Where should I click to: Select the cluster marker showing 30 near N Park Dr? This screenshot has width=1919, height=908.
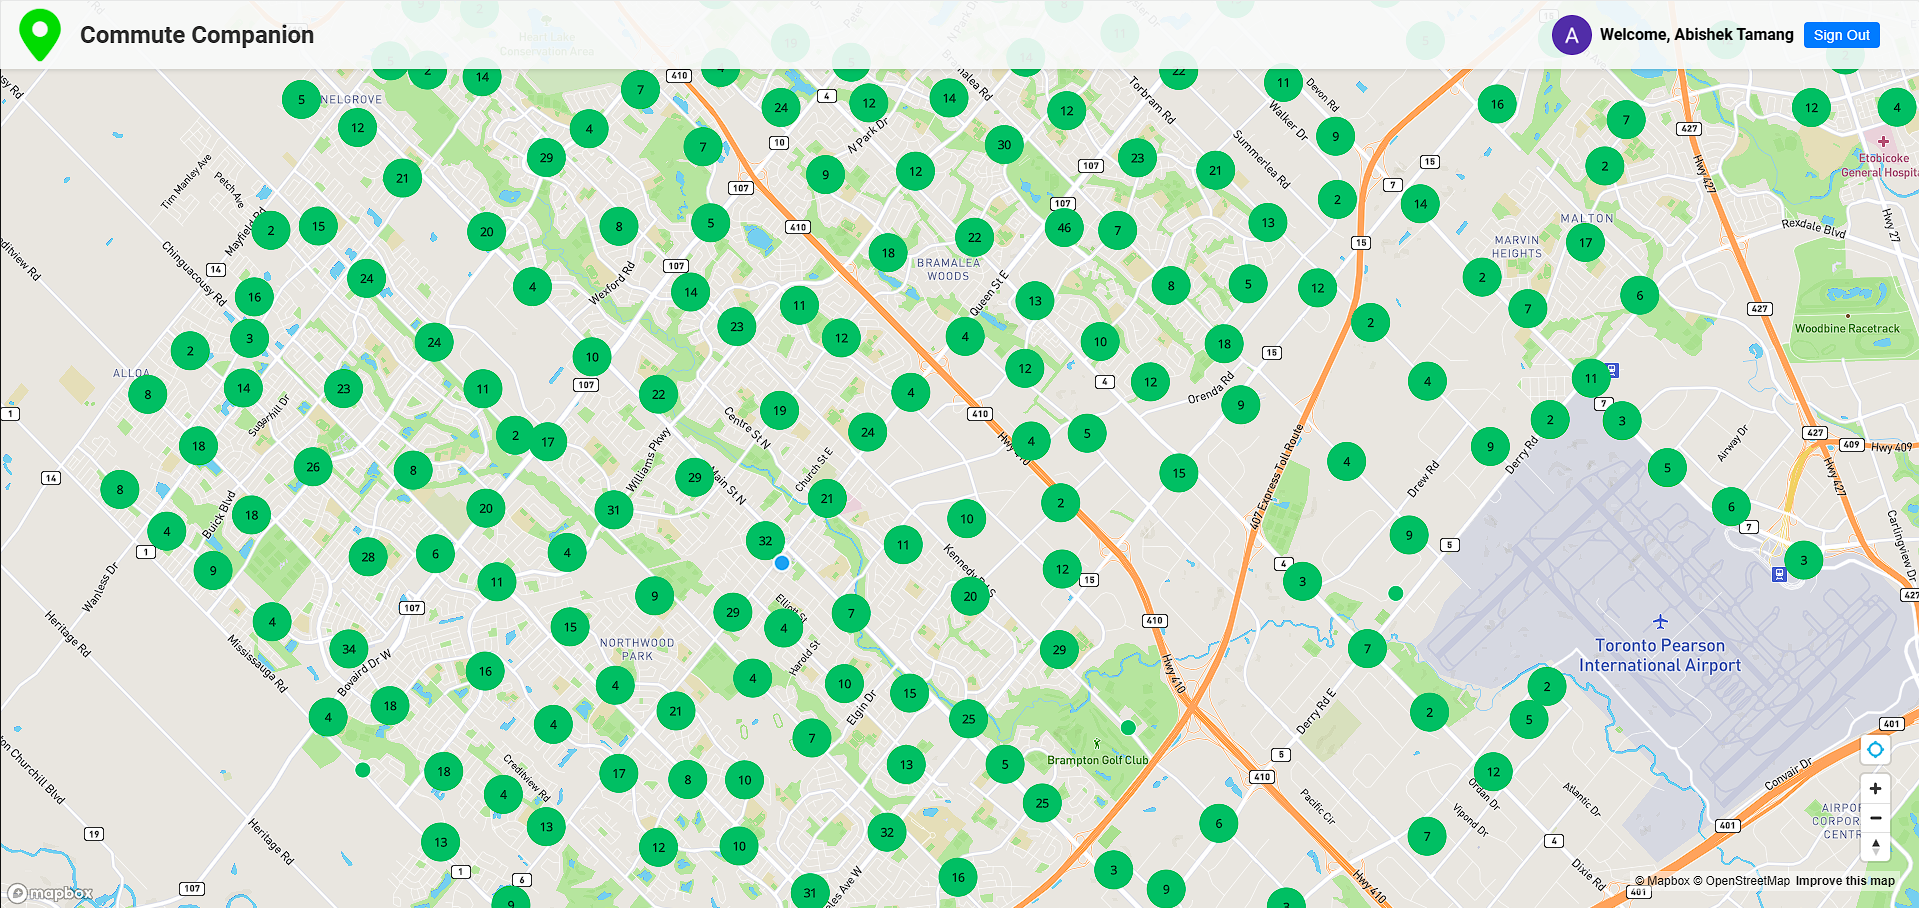click(1003, 144)
